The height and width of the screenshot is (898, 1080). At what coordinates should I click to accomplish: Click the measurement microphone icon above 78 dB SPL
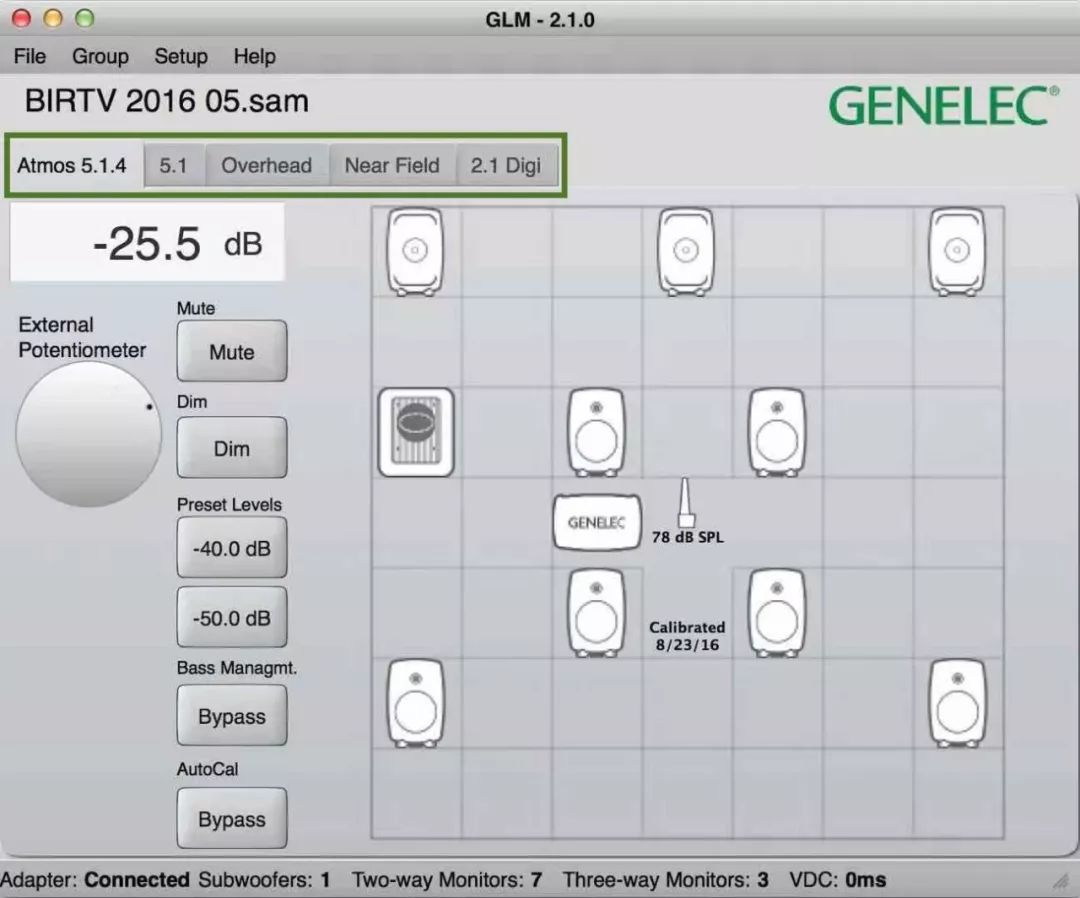(x=685, y=503)
